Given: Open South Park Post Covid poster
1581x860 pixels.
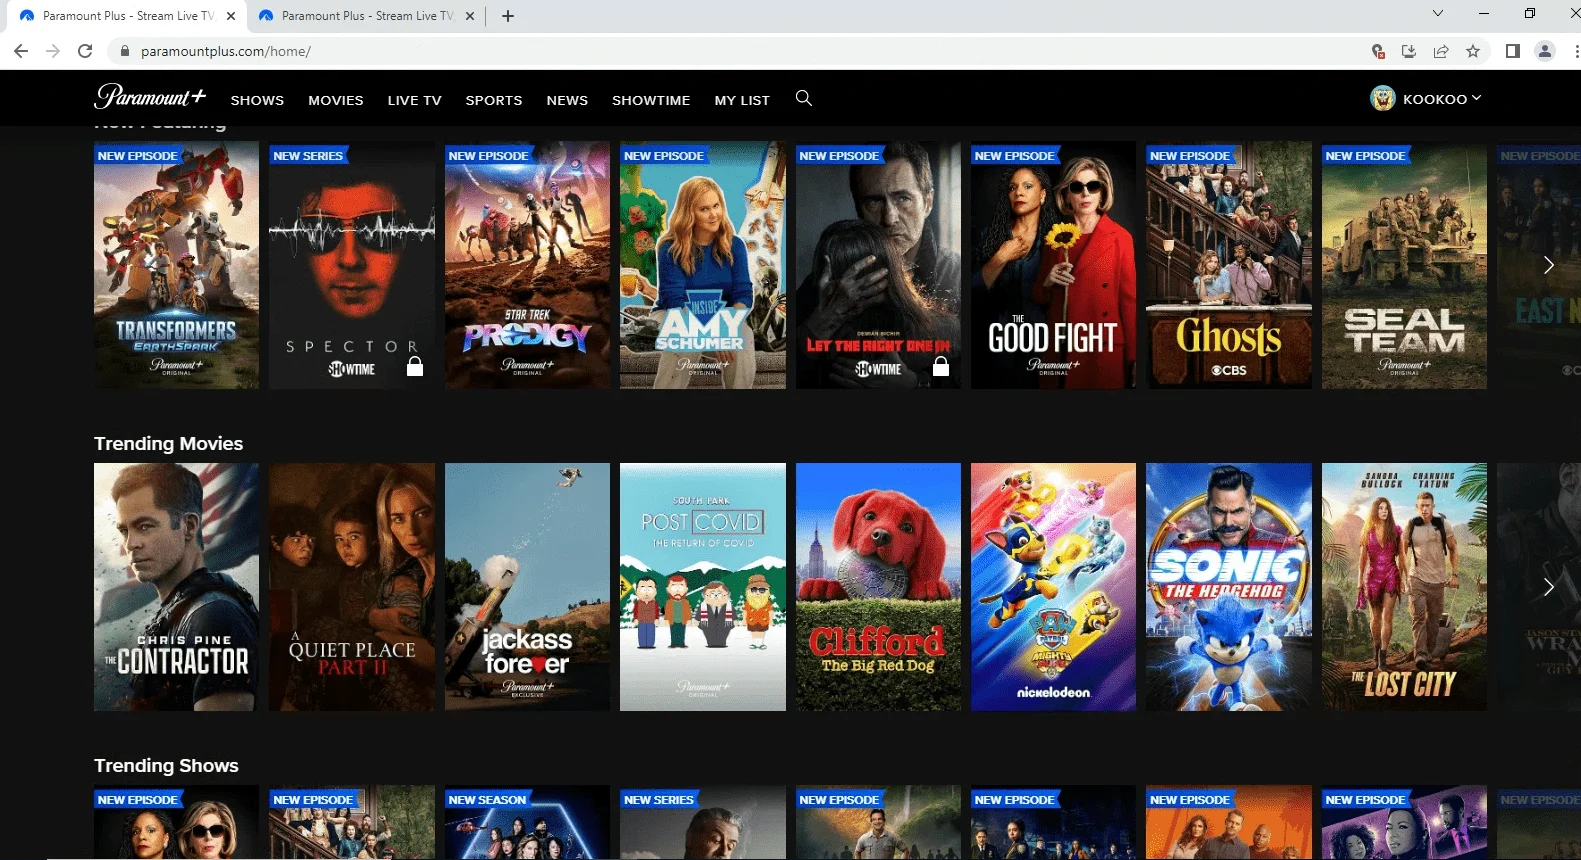Looking at the screenshot, I should point(703,587).
